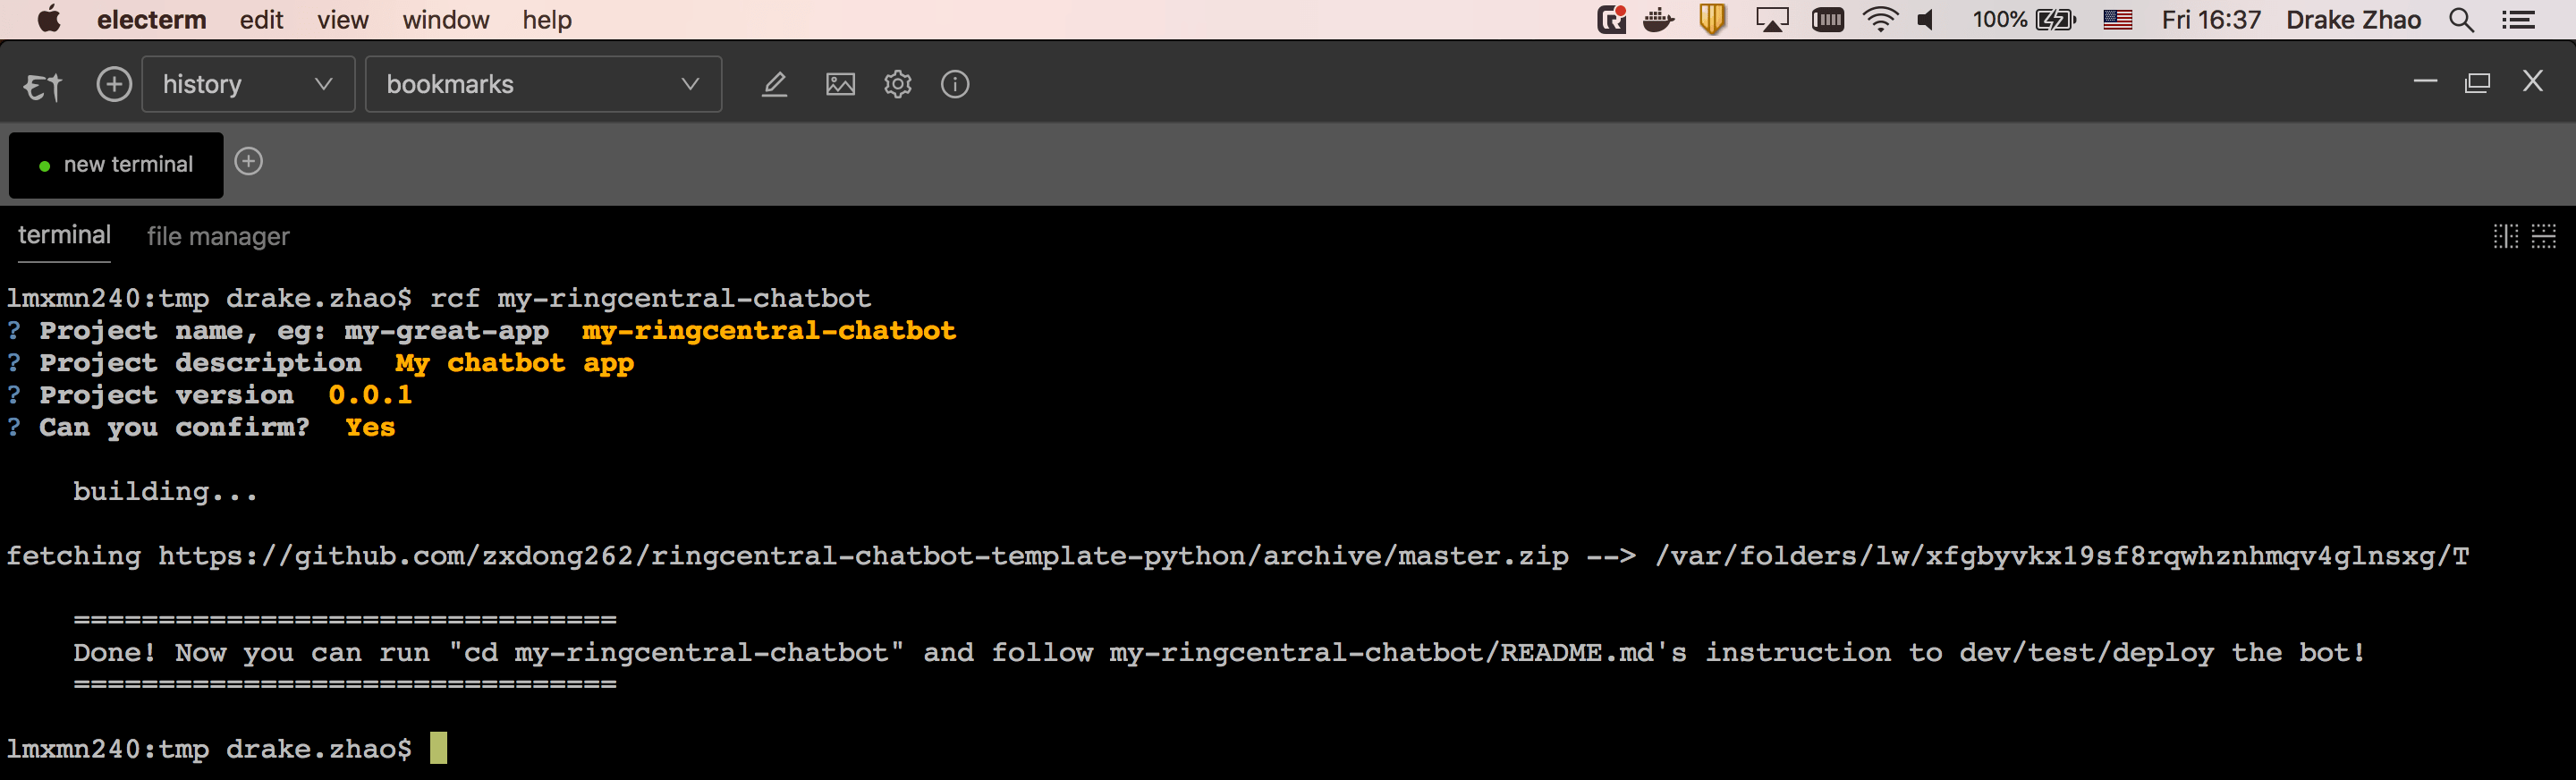The height and width of the screenshot is (780, 2576).
Task: Toggle the Wi-Fi status icon
Action: pos(1881,18)
